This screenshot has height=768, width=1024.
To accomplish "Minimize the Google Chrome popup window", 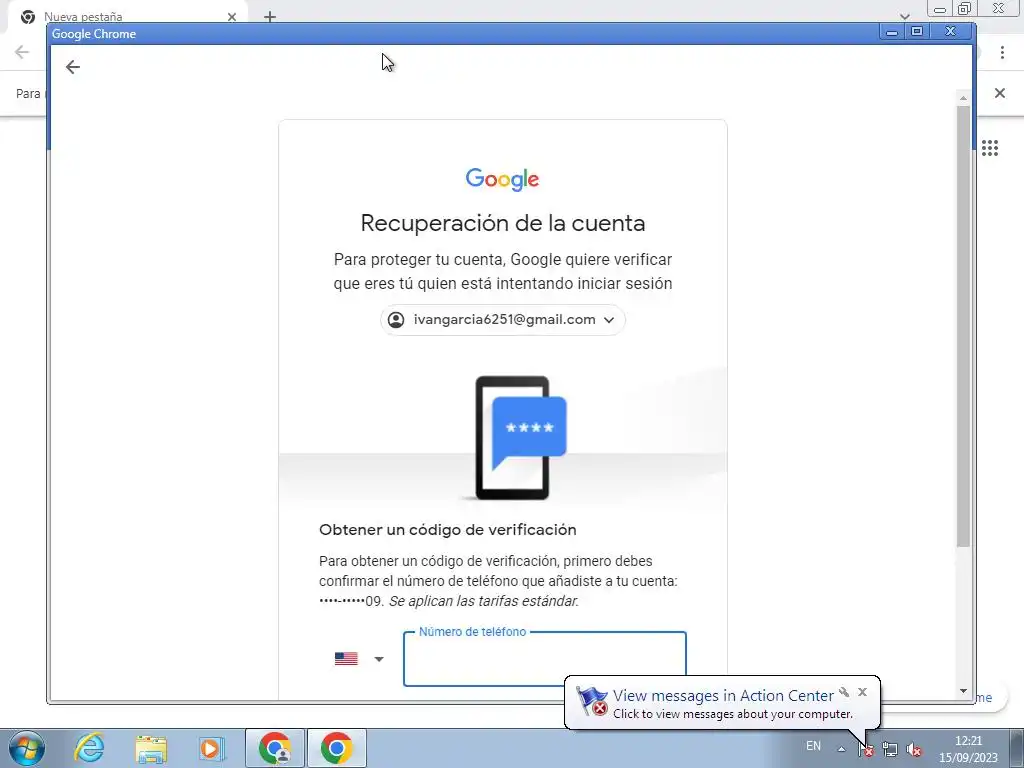I will (x=891, y=31).
